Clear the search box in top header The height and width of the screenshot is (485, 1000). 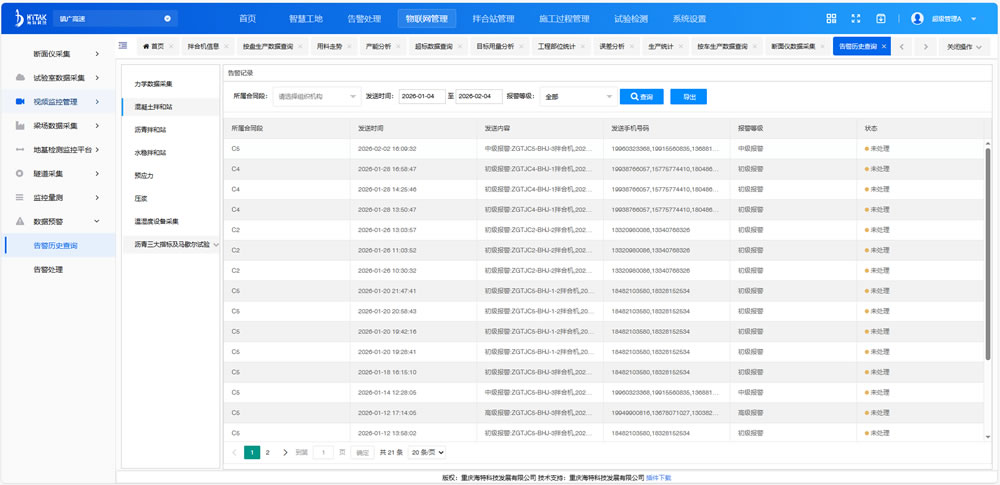pos(166,18)
